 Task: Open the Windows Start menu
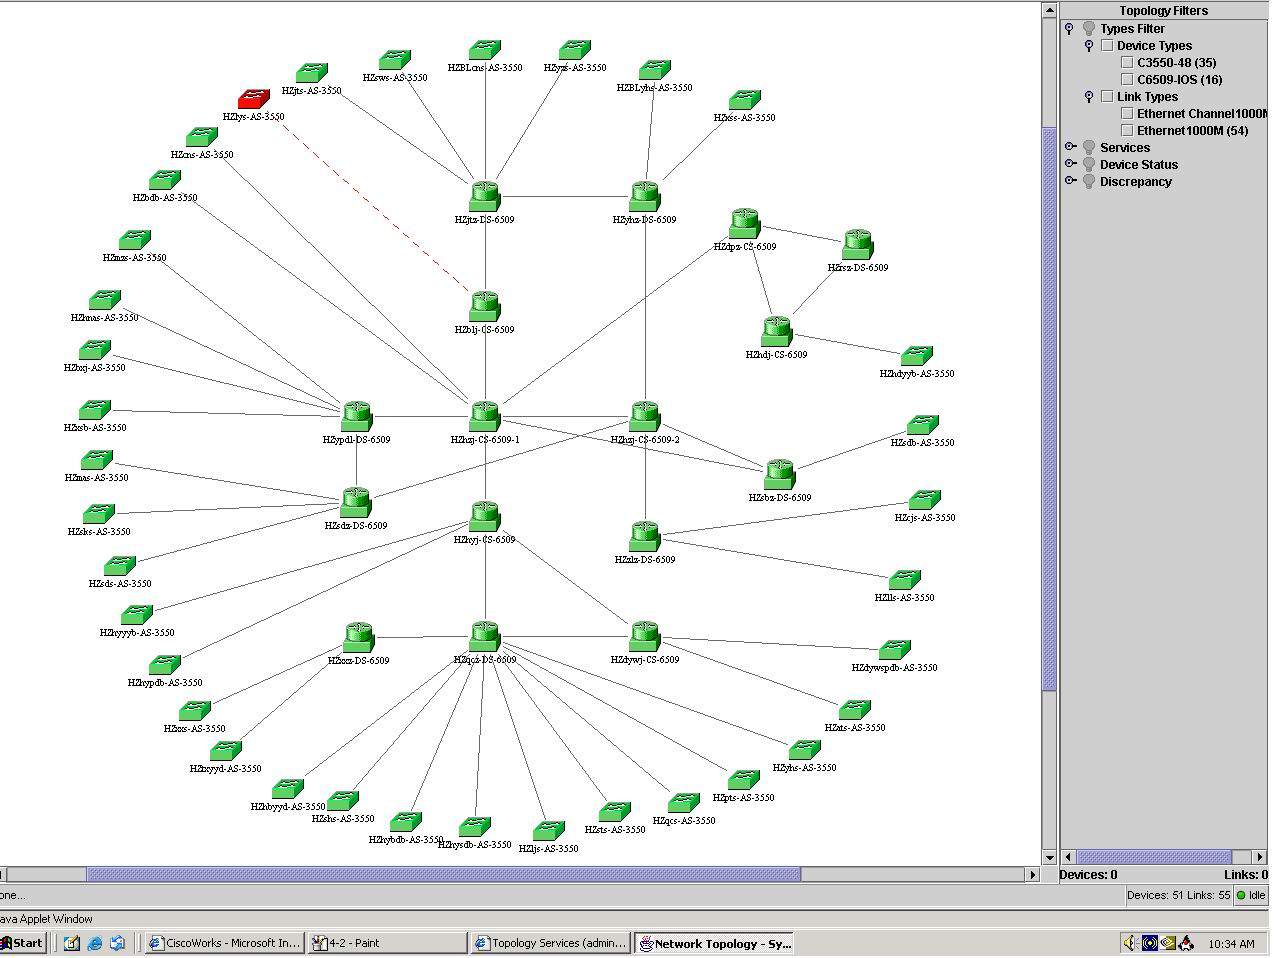pos(22,943)
